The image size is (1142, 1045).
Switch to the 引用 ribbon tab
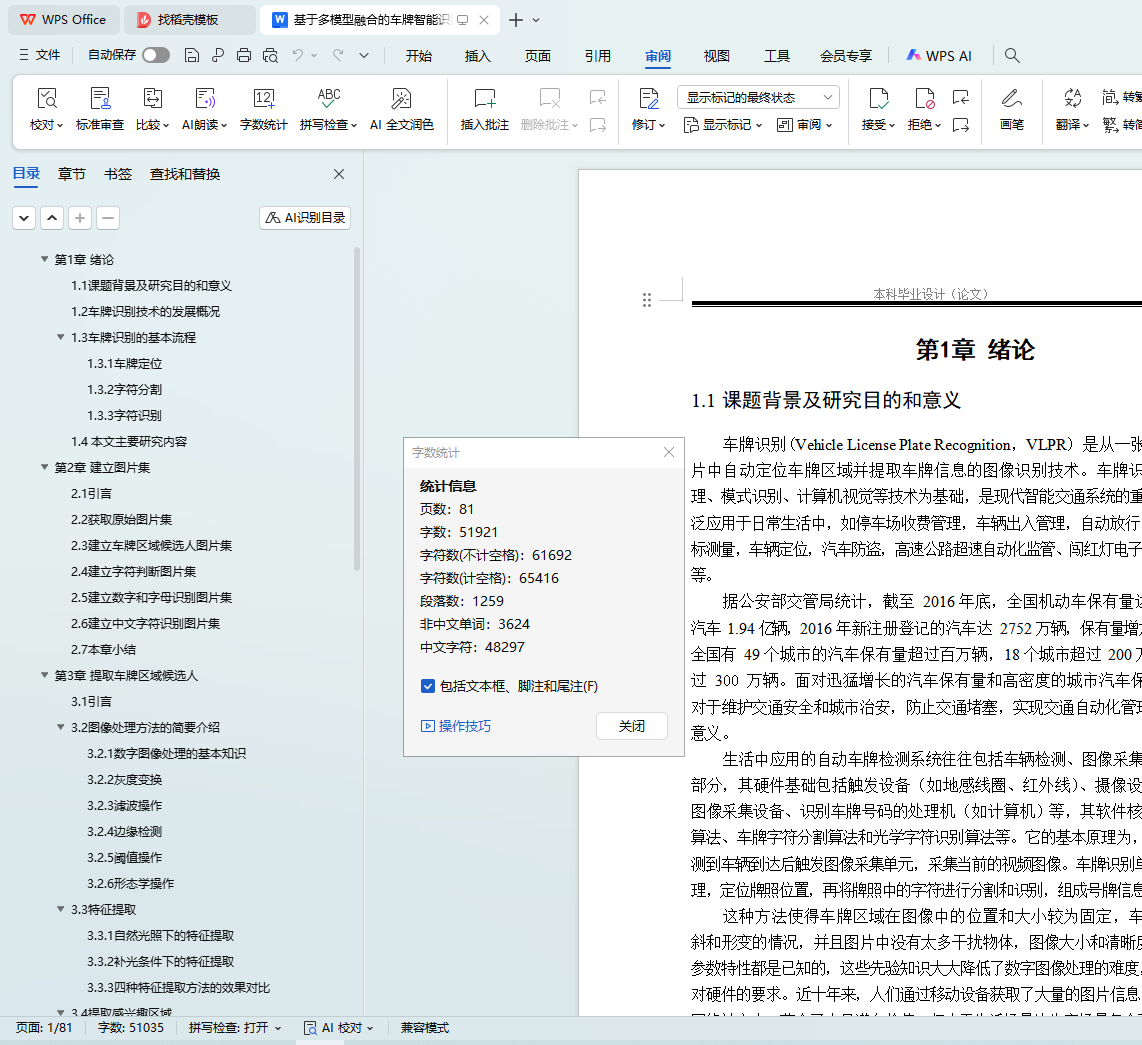[597, 56]
